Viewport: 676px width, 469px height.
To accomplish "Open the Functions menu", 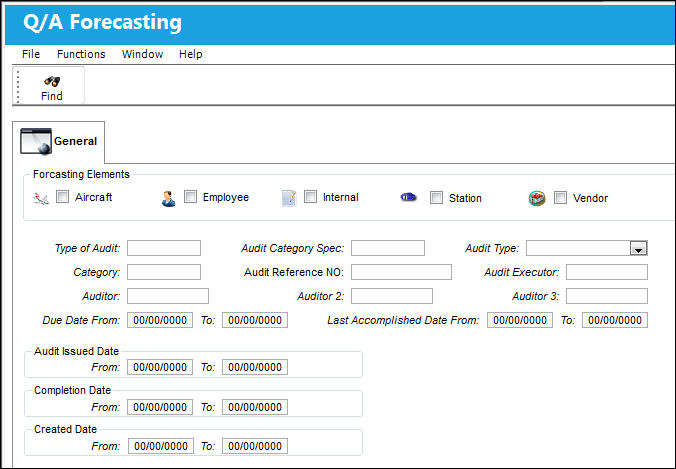I will [x=81, y=54].
